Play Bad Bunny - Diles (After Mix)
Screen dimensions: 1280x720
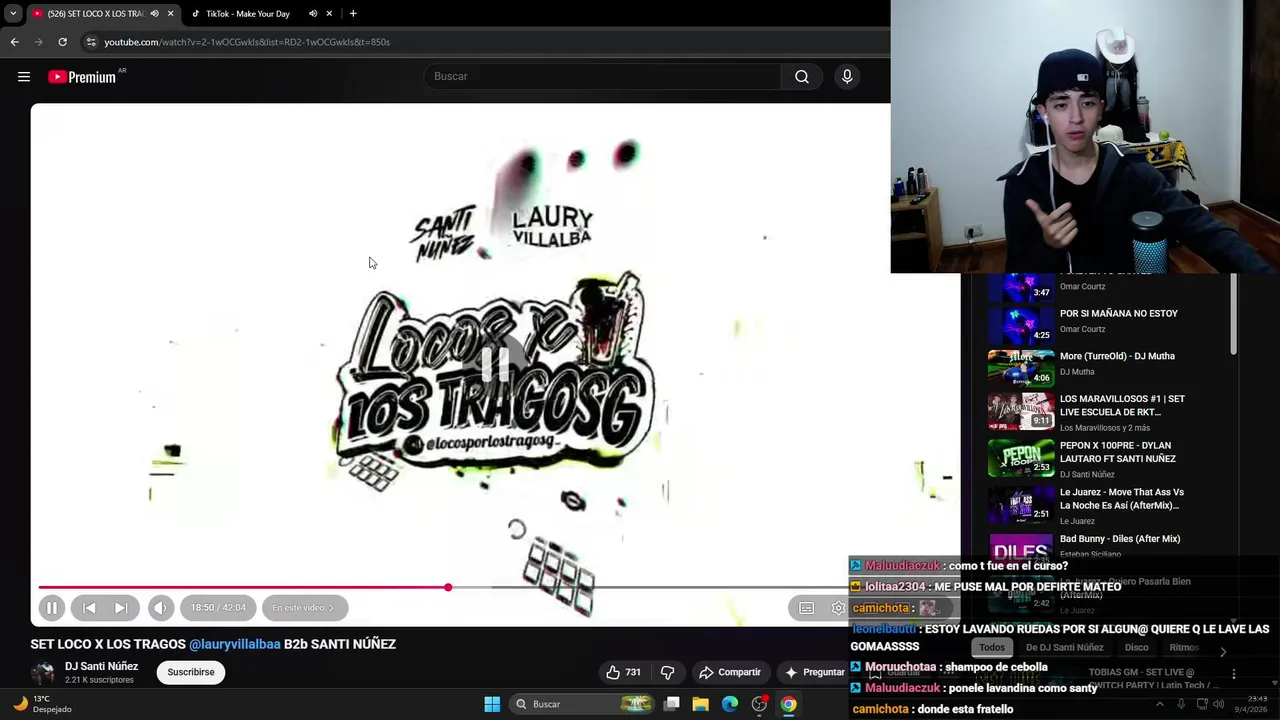(1119, 539)
